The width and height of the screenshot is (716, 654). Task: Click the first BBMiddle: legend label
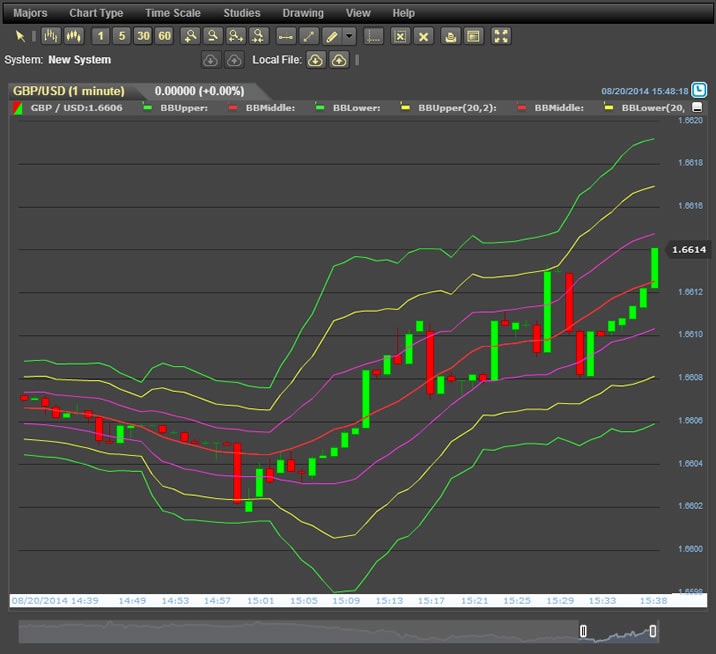(270, 108)
